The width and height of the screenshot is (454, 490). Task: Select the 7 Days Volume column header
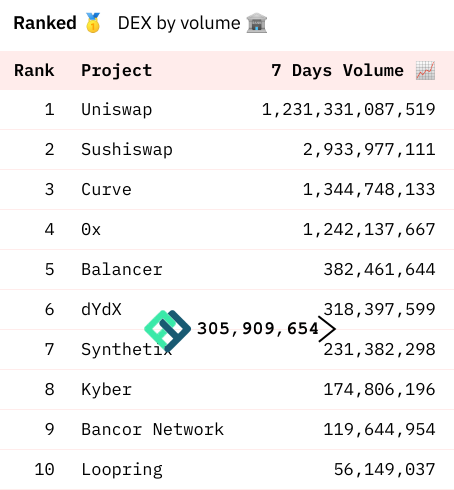pyautogui.click(x=337, y=70)
